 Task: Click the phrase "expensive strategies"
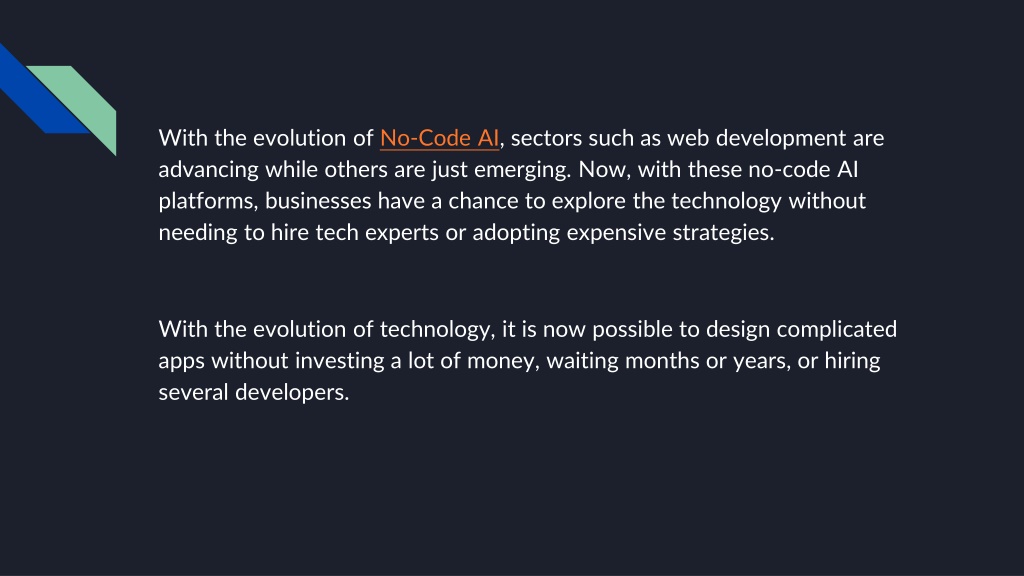point(670,232)
